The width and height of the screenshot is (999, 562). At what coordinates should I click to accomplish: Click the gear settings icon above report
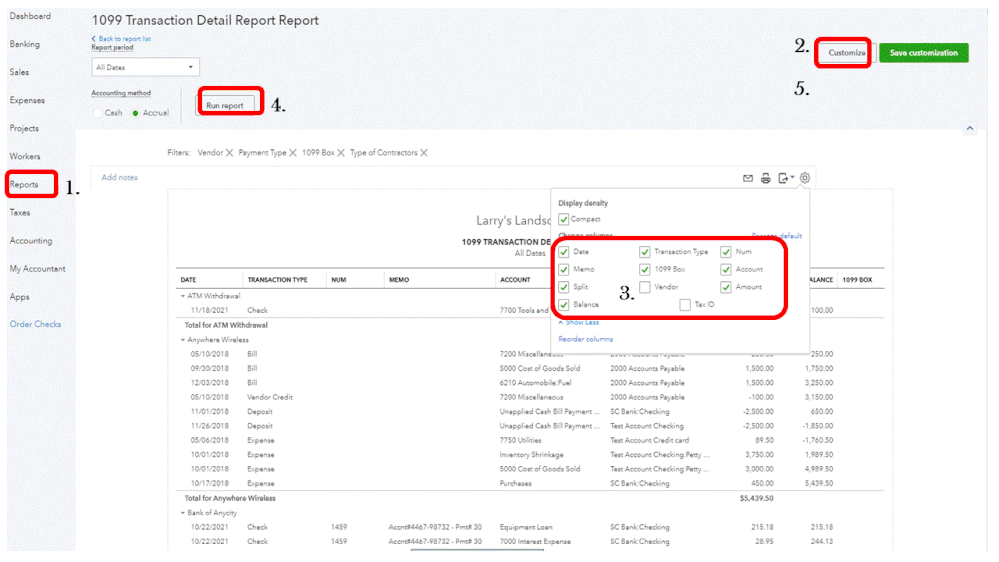tap(805, 178)
